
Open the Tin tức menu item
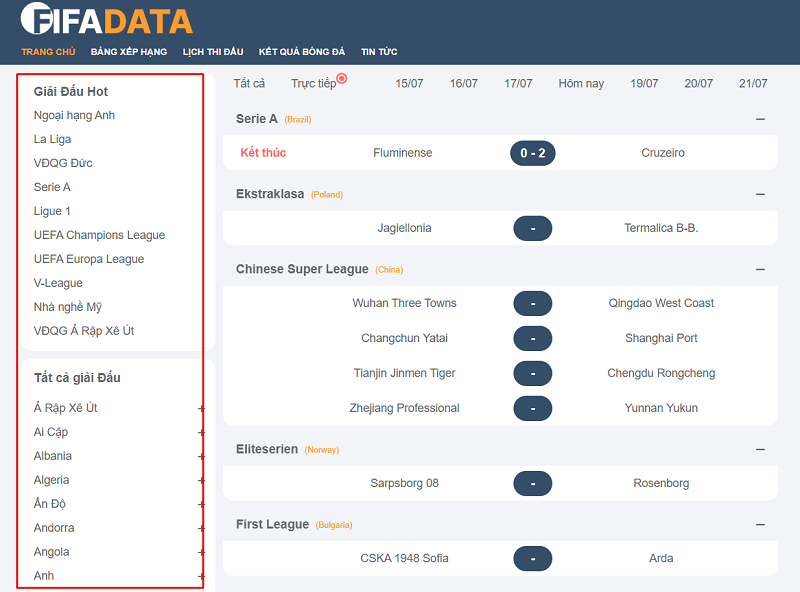[379, 52]
